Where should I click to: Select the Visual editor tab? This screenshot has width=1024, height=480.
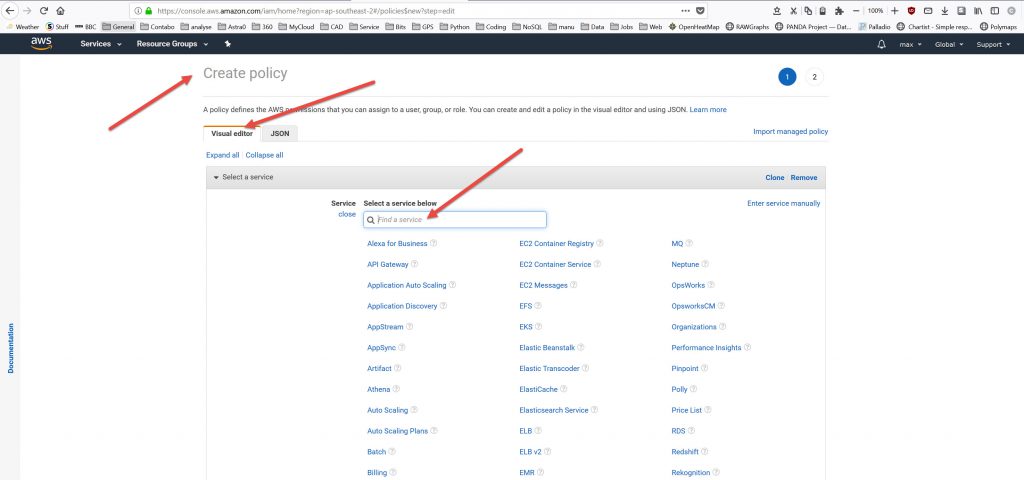tap(232, 133)
